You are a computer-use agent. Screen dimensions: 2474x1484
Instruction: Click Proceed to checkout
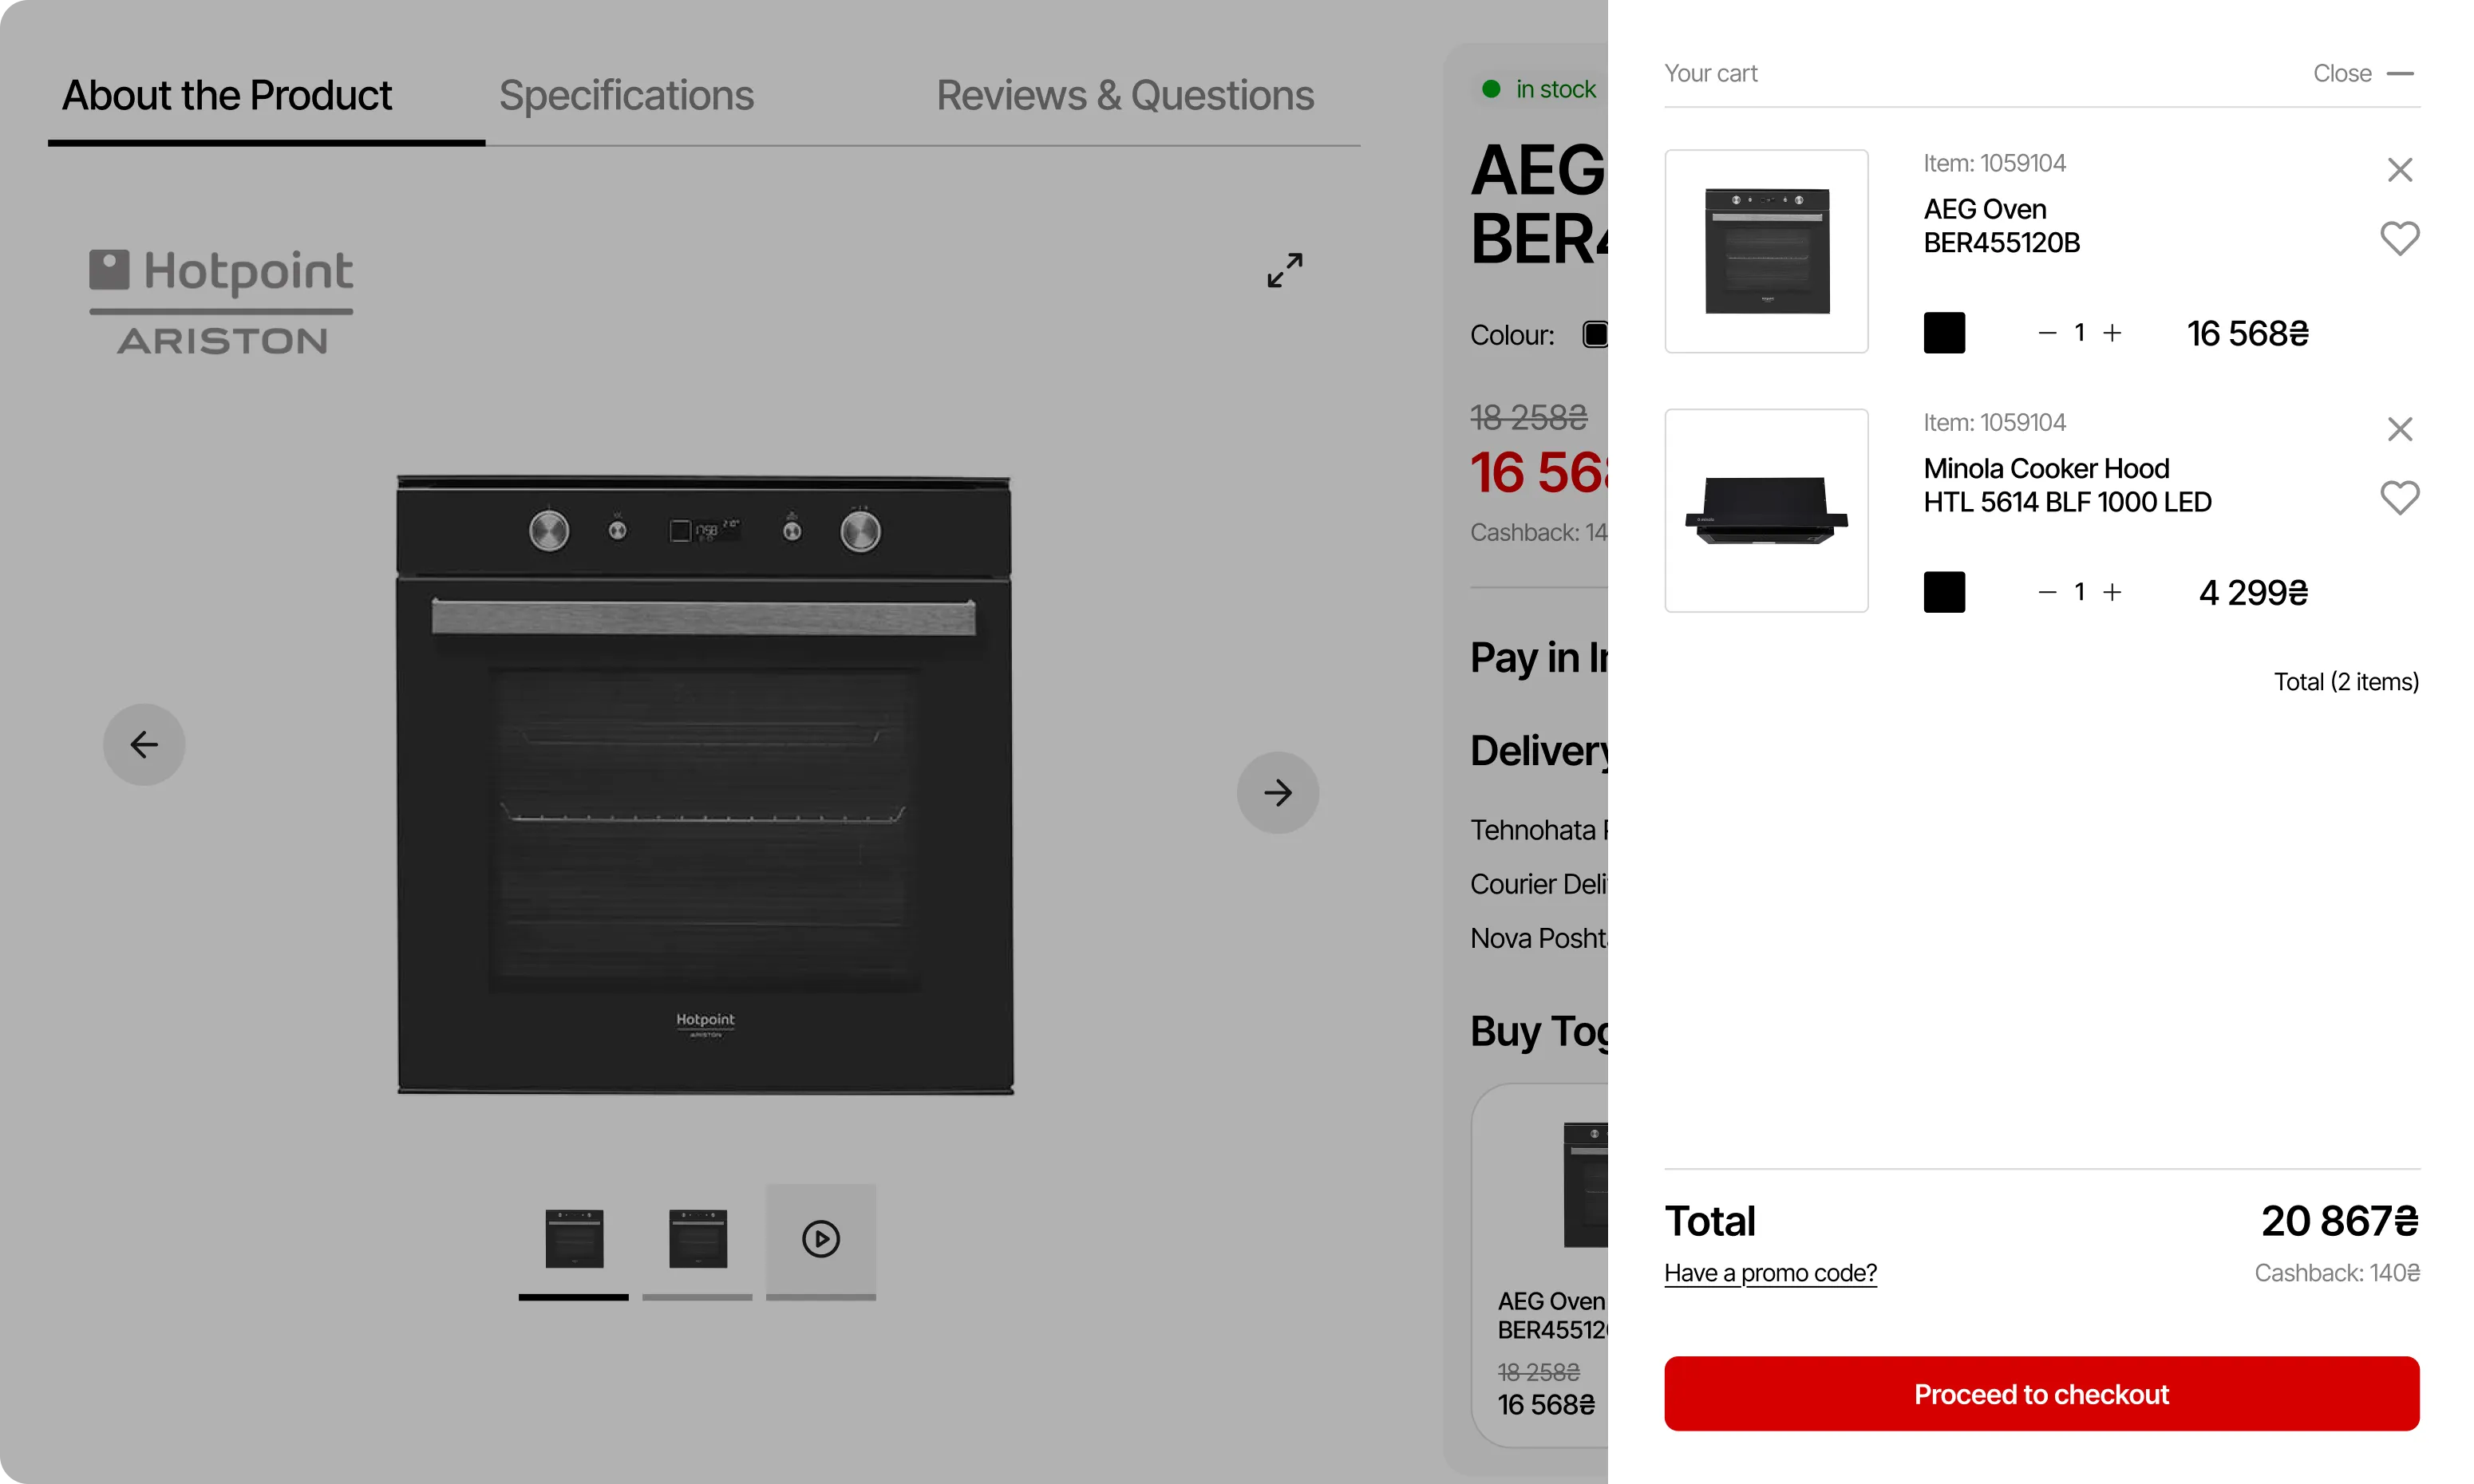click(2041, 1393)
